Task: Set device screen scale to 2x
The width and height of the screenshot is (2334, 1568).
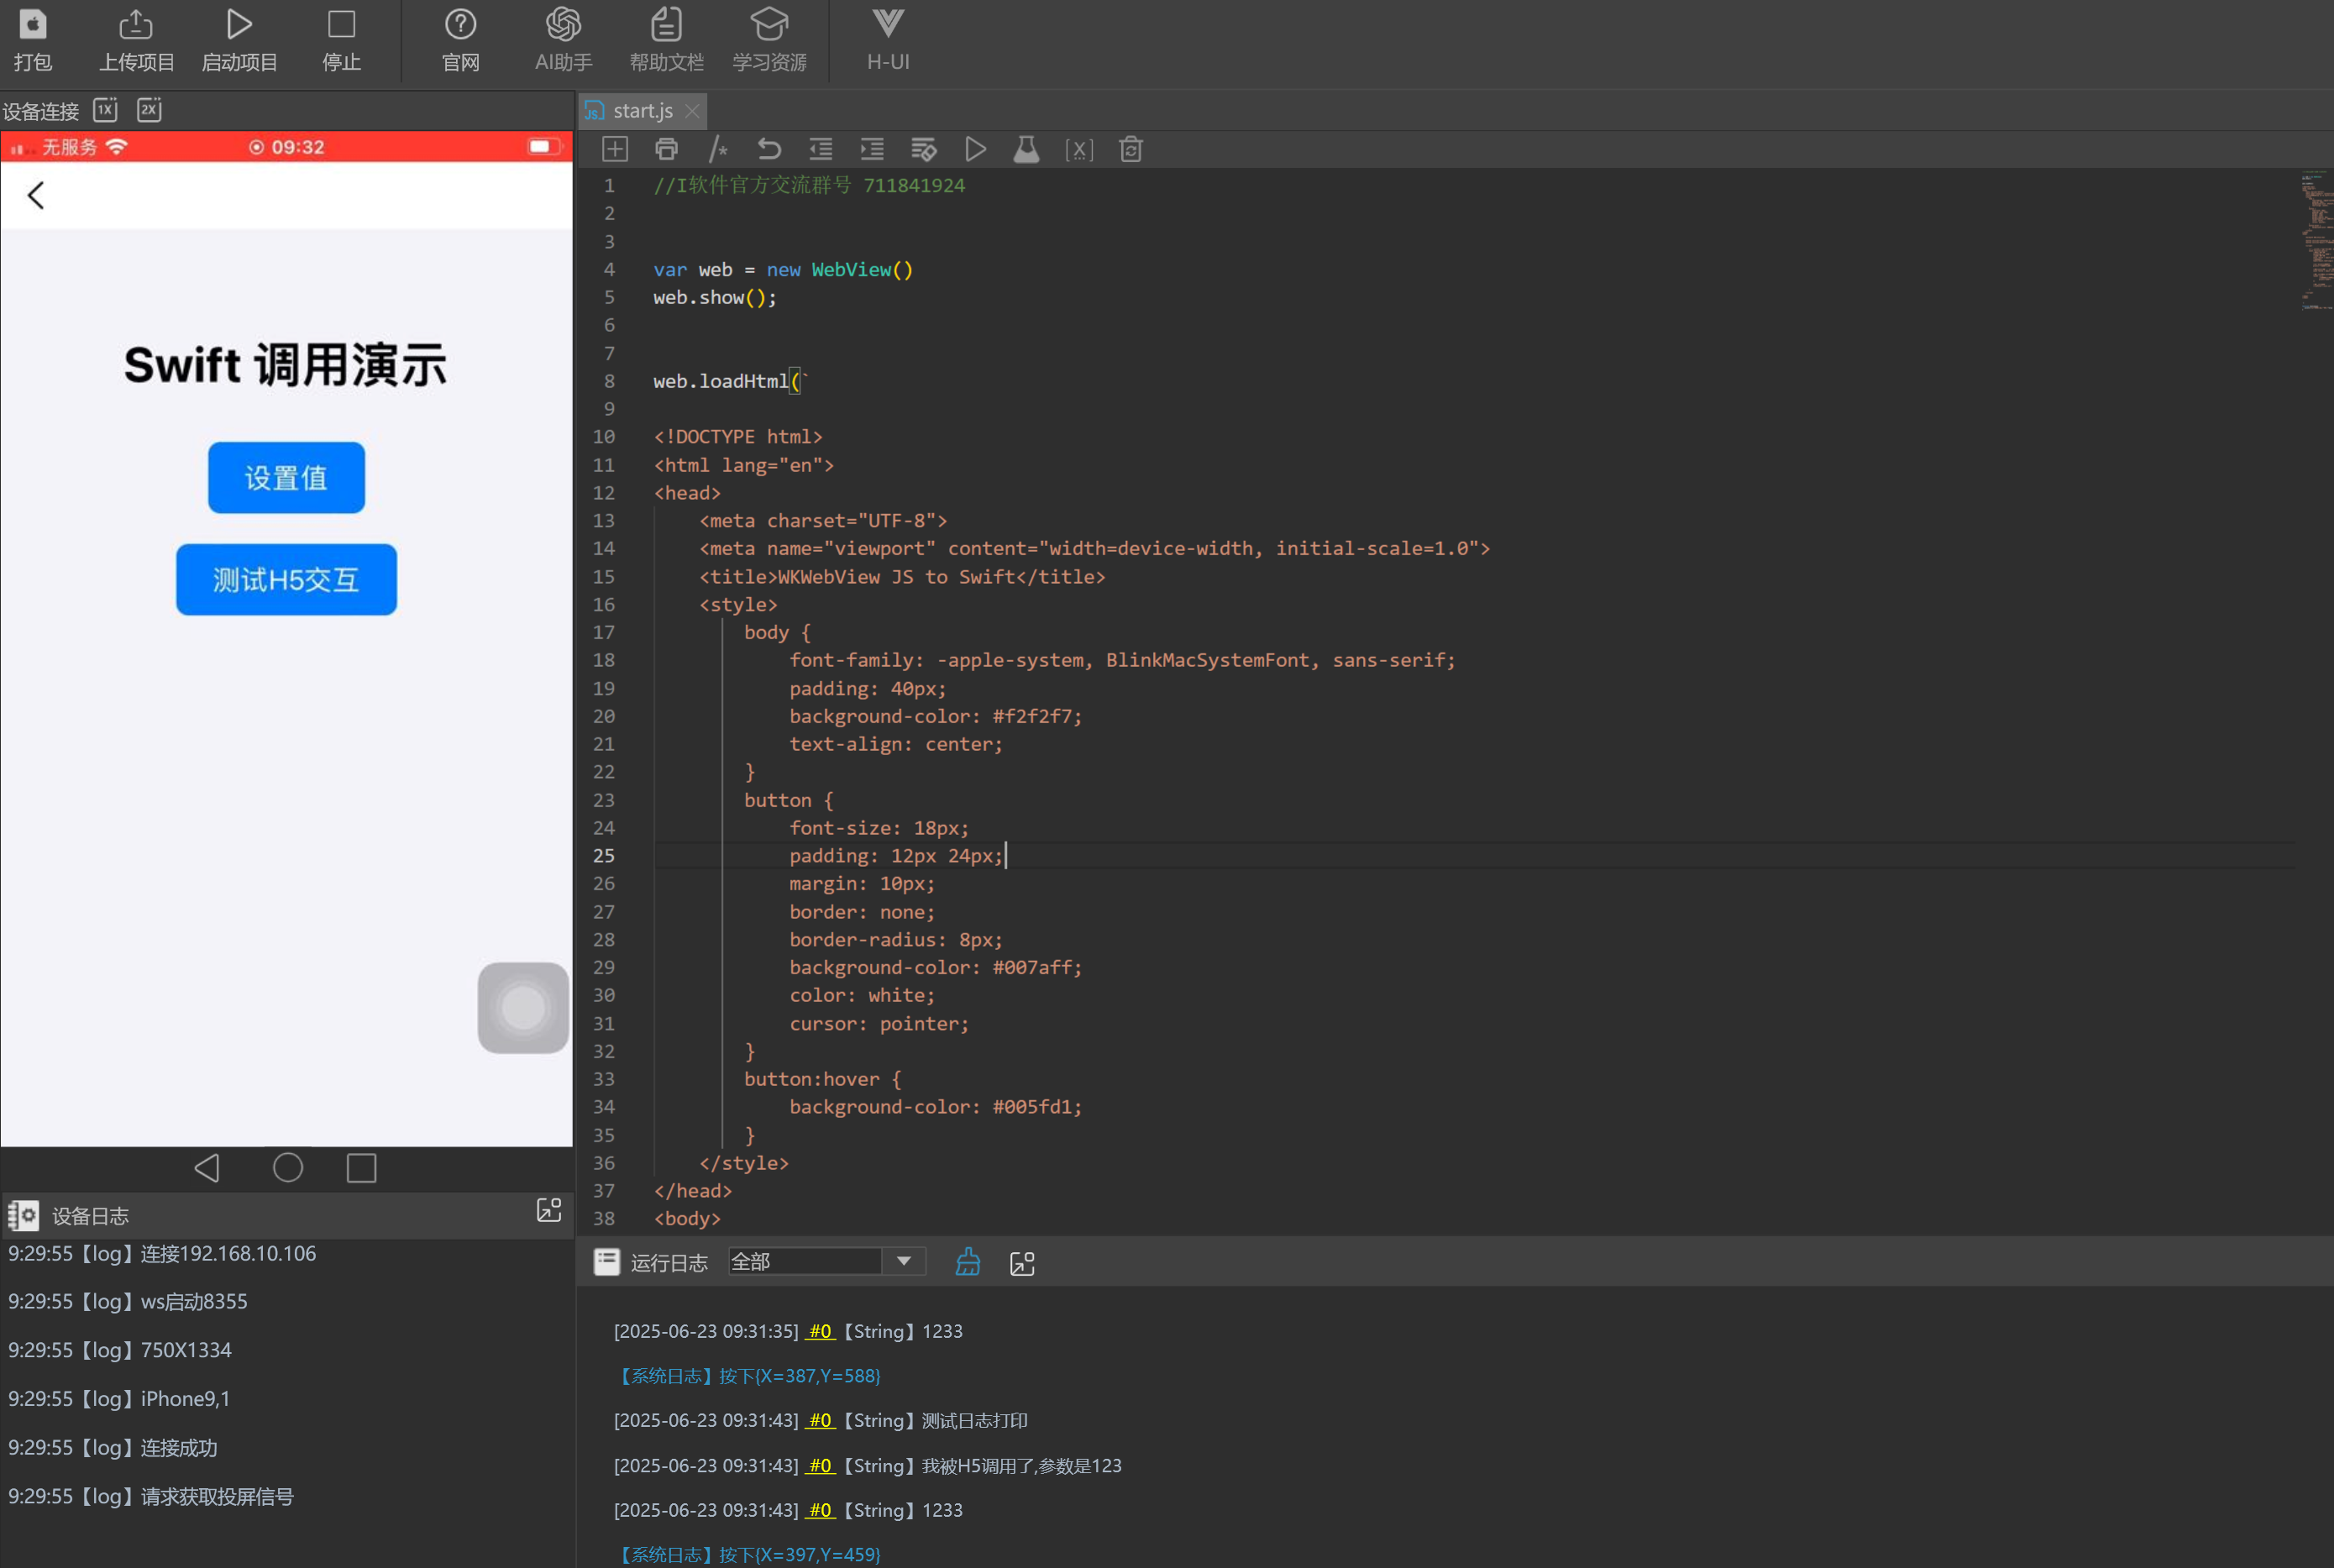Action: 149,109
